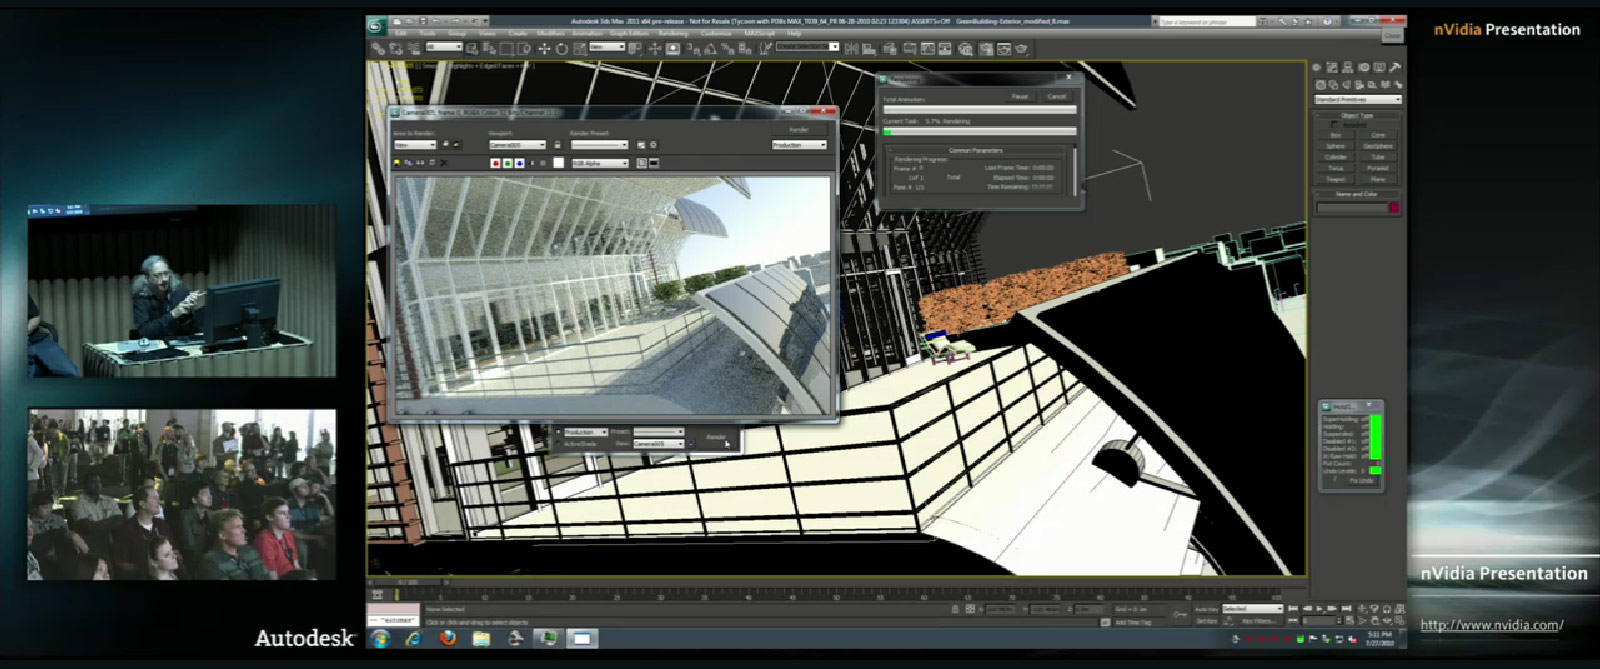This screenshot has height=669, width=1600.
Task: Click the teapot Render Production icon
Action: pos(1021,48)
